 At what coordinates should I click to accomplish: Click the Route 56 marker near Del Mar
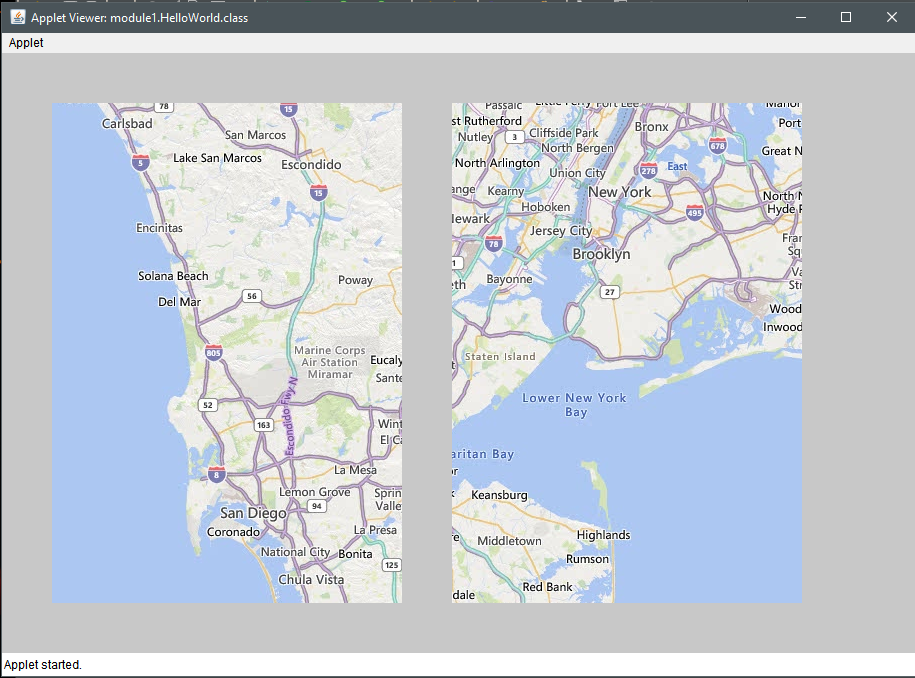(x=251, y=296)
